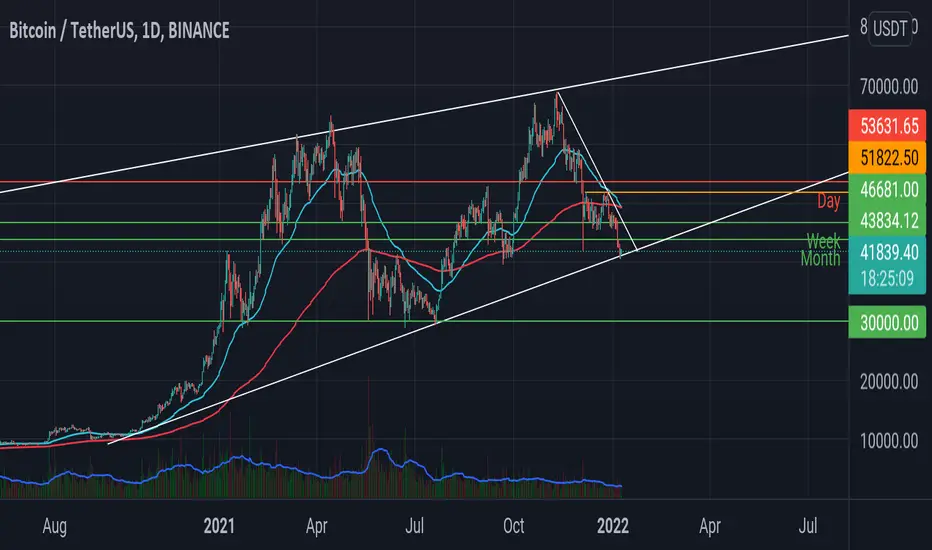932x550 pixels.
Task: Click the countdown timer 18:25:09
Action: pyautogui.click(x=889, y=278)
